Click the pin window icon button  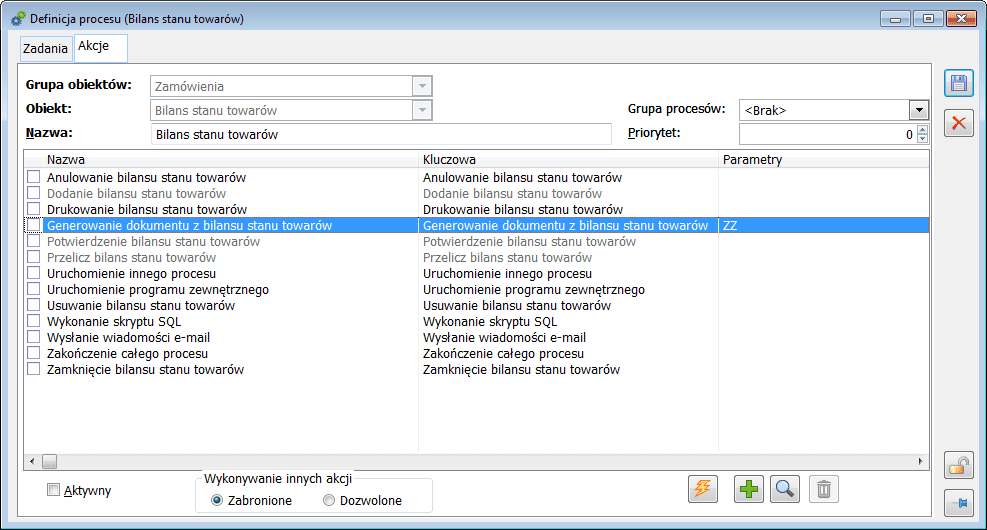(959, 504)
